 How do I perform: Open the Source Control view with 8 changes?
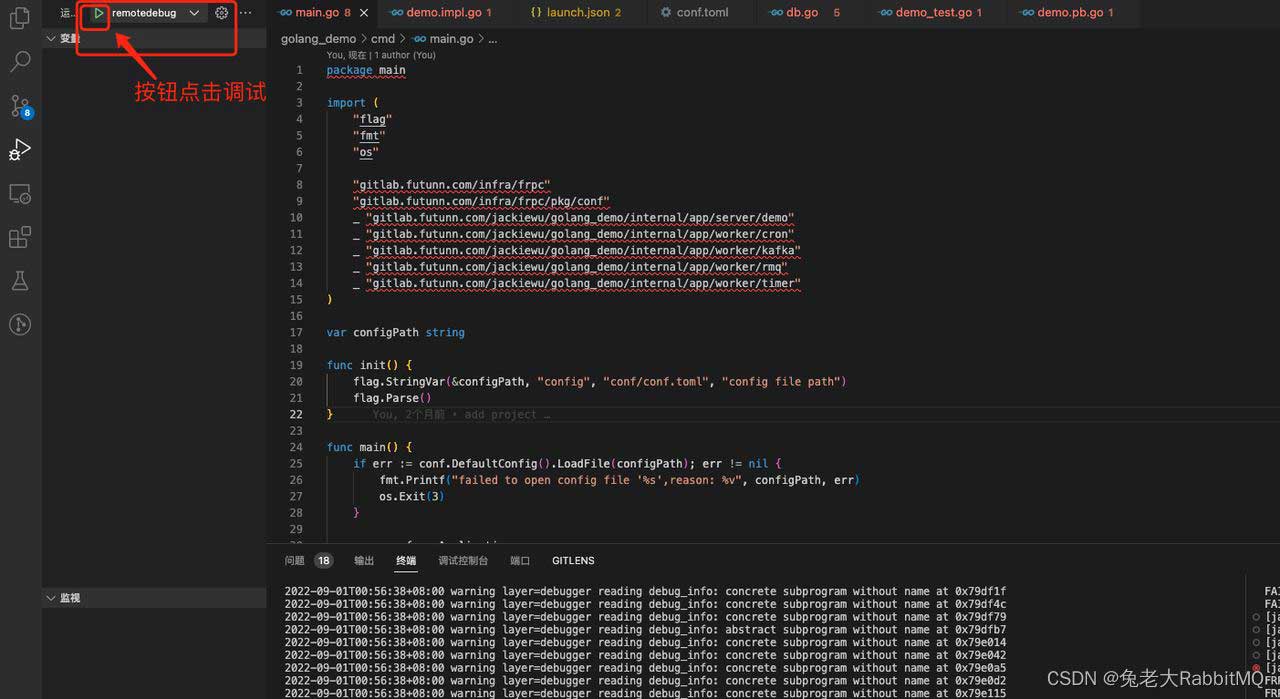point(20,105)
